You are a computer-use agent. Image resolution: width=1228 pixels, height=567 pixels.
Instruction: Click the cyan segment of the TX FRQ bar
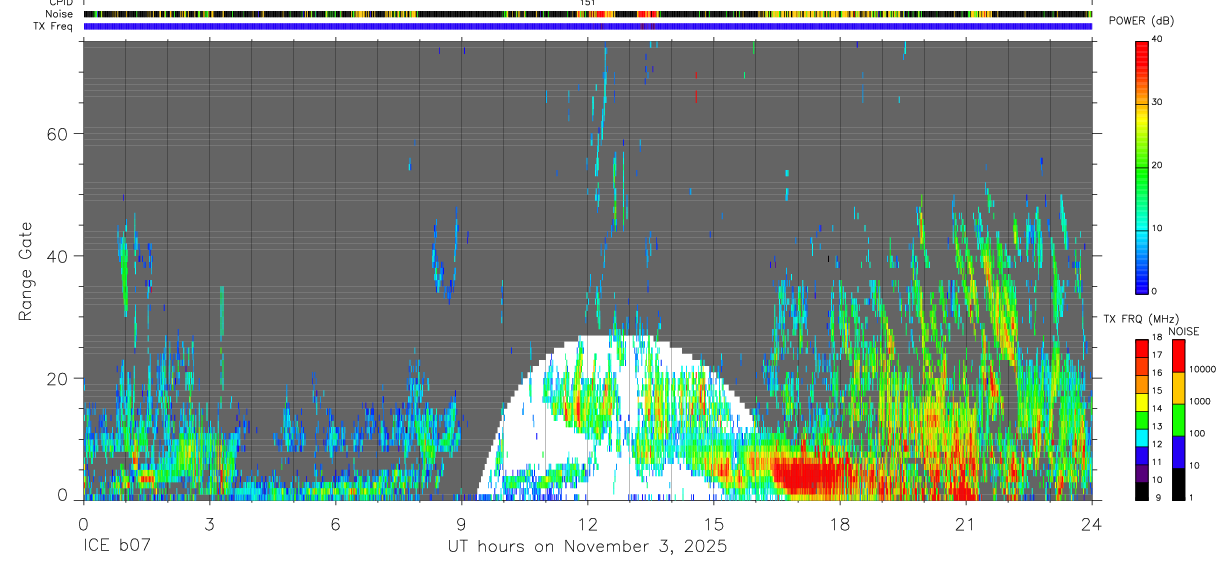click(1141, 437)
